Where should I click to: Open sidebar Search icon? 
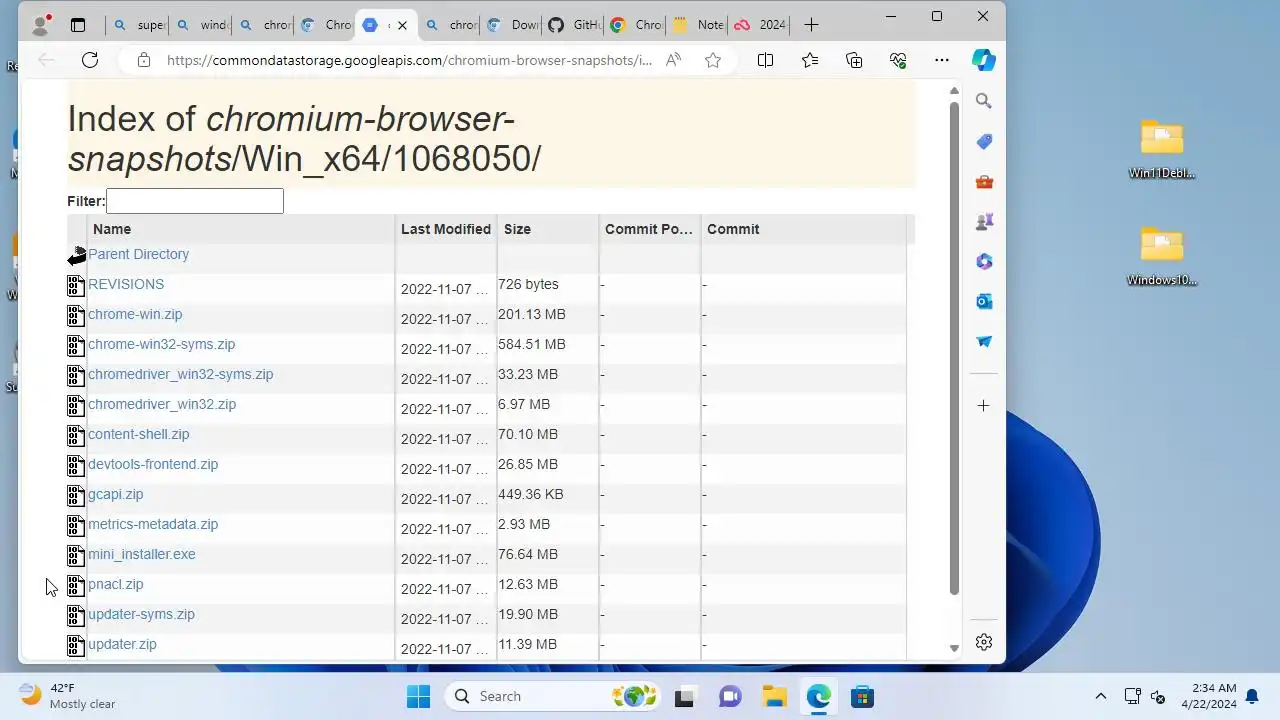(984, 101)
